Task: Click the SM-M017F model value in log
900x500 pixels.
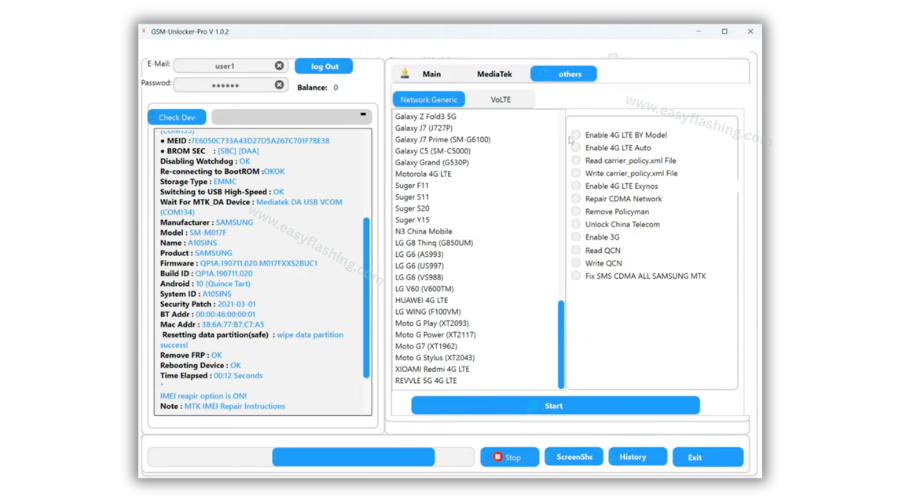Action: tap(208, 232)
